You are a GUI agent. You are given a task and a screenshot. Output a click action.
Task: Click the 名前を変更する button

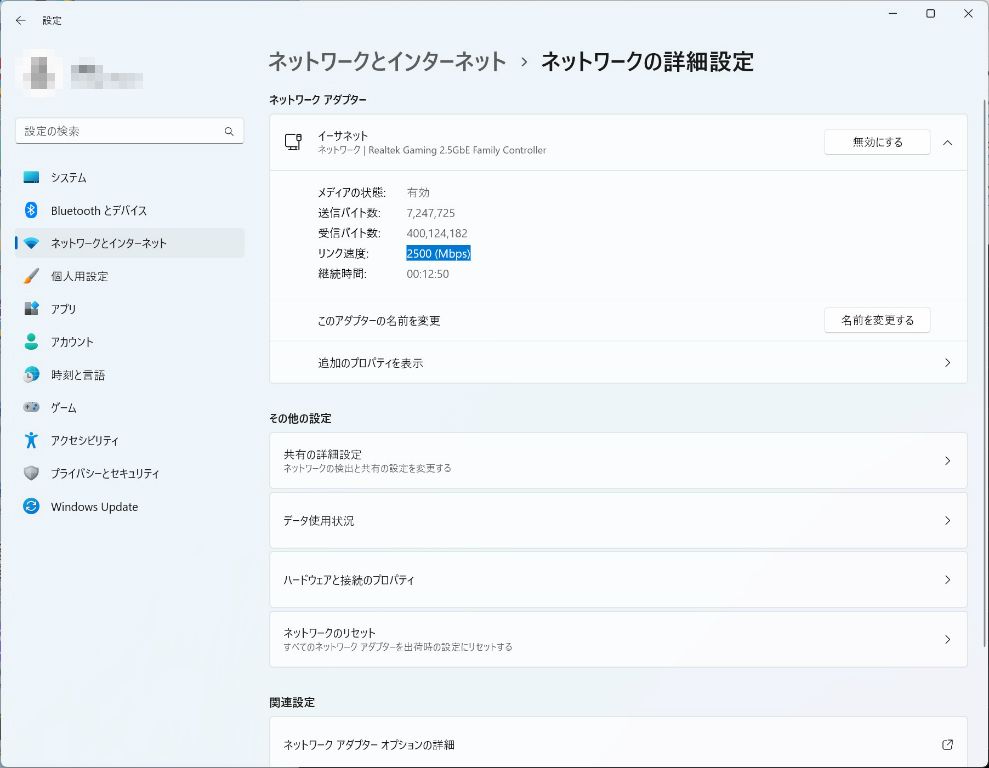coord(876,320)
